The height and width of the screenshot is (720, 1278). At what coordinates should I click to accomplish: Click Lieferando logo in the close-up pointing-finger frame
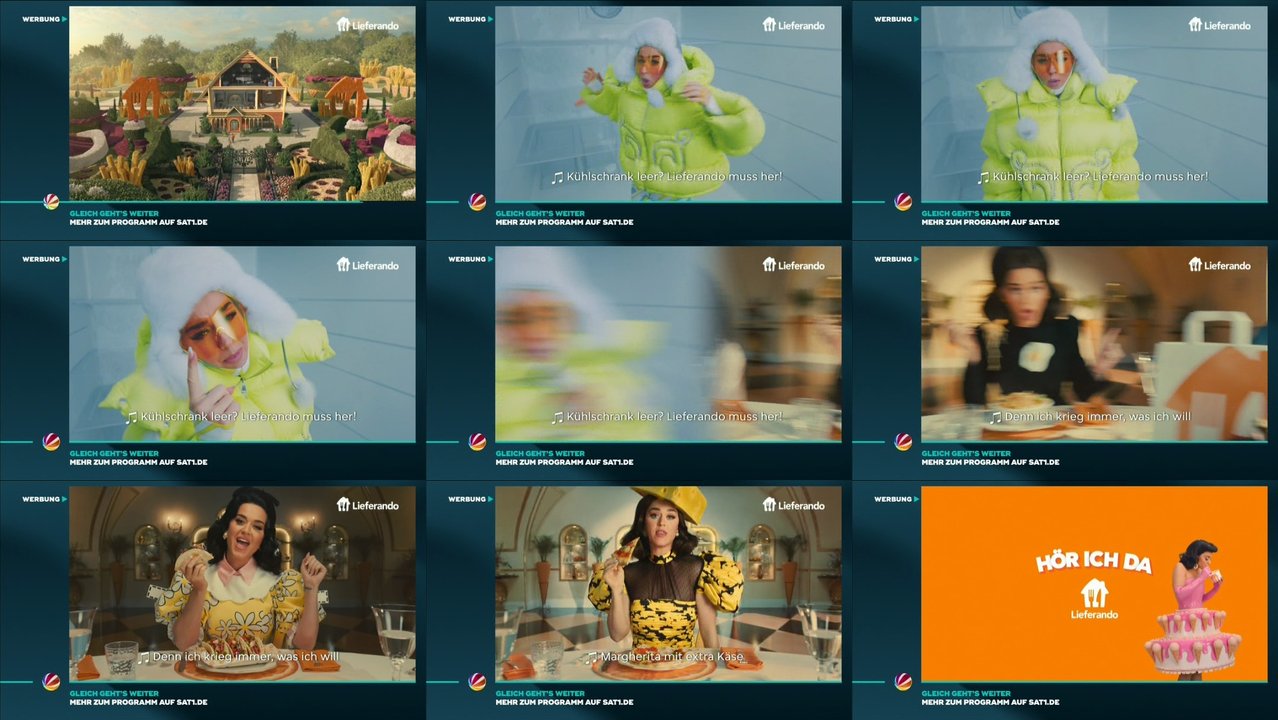tap(367, 265)
